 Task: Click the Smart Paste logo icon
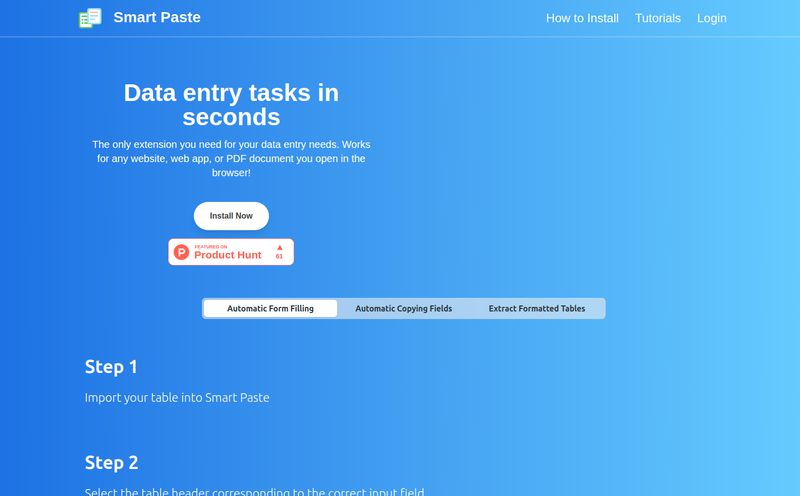click(90, 18)
